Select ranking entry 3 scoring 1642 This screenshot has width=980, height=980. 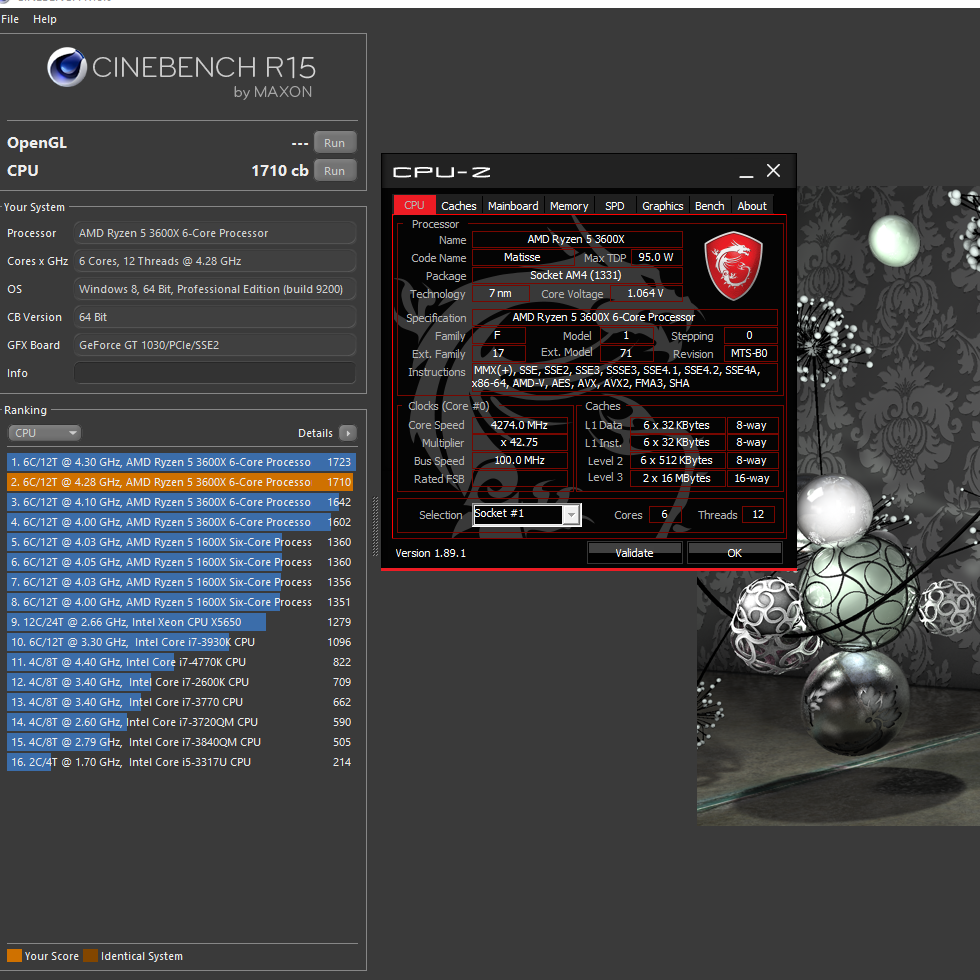click(x=181, y=502)
